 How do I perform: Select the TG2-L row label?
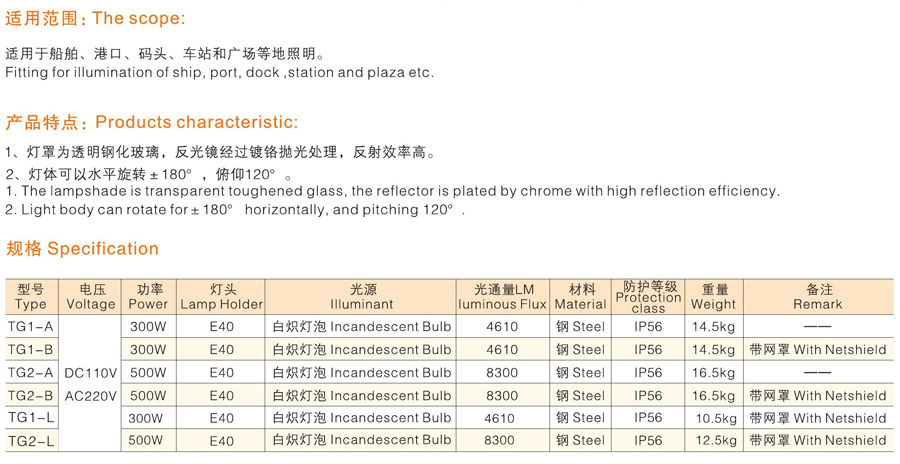click(31, 441)
